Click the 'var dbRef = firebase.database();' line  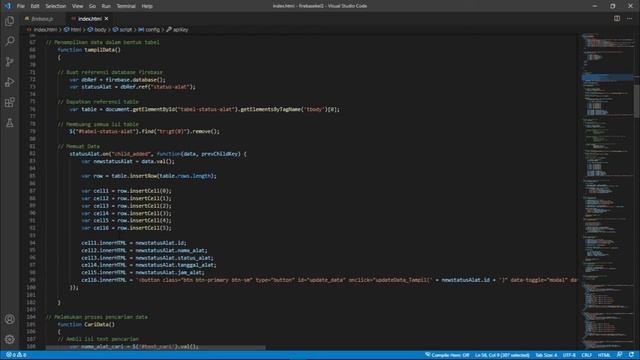[118, 80]
